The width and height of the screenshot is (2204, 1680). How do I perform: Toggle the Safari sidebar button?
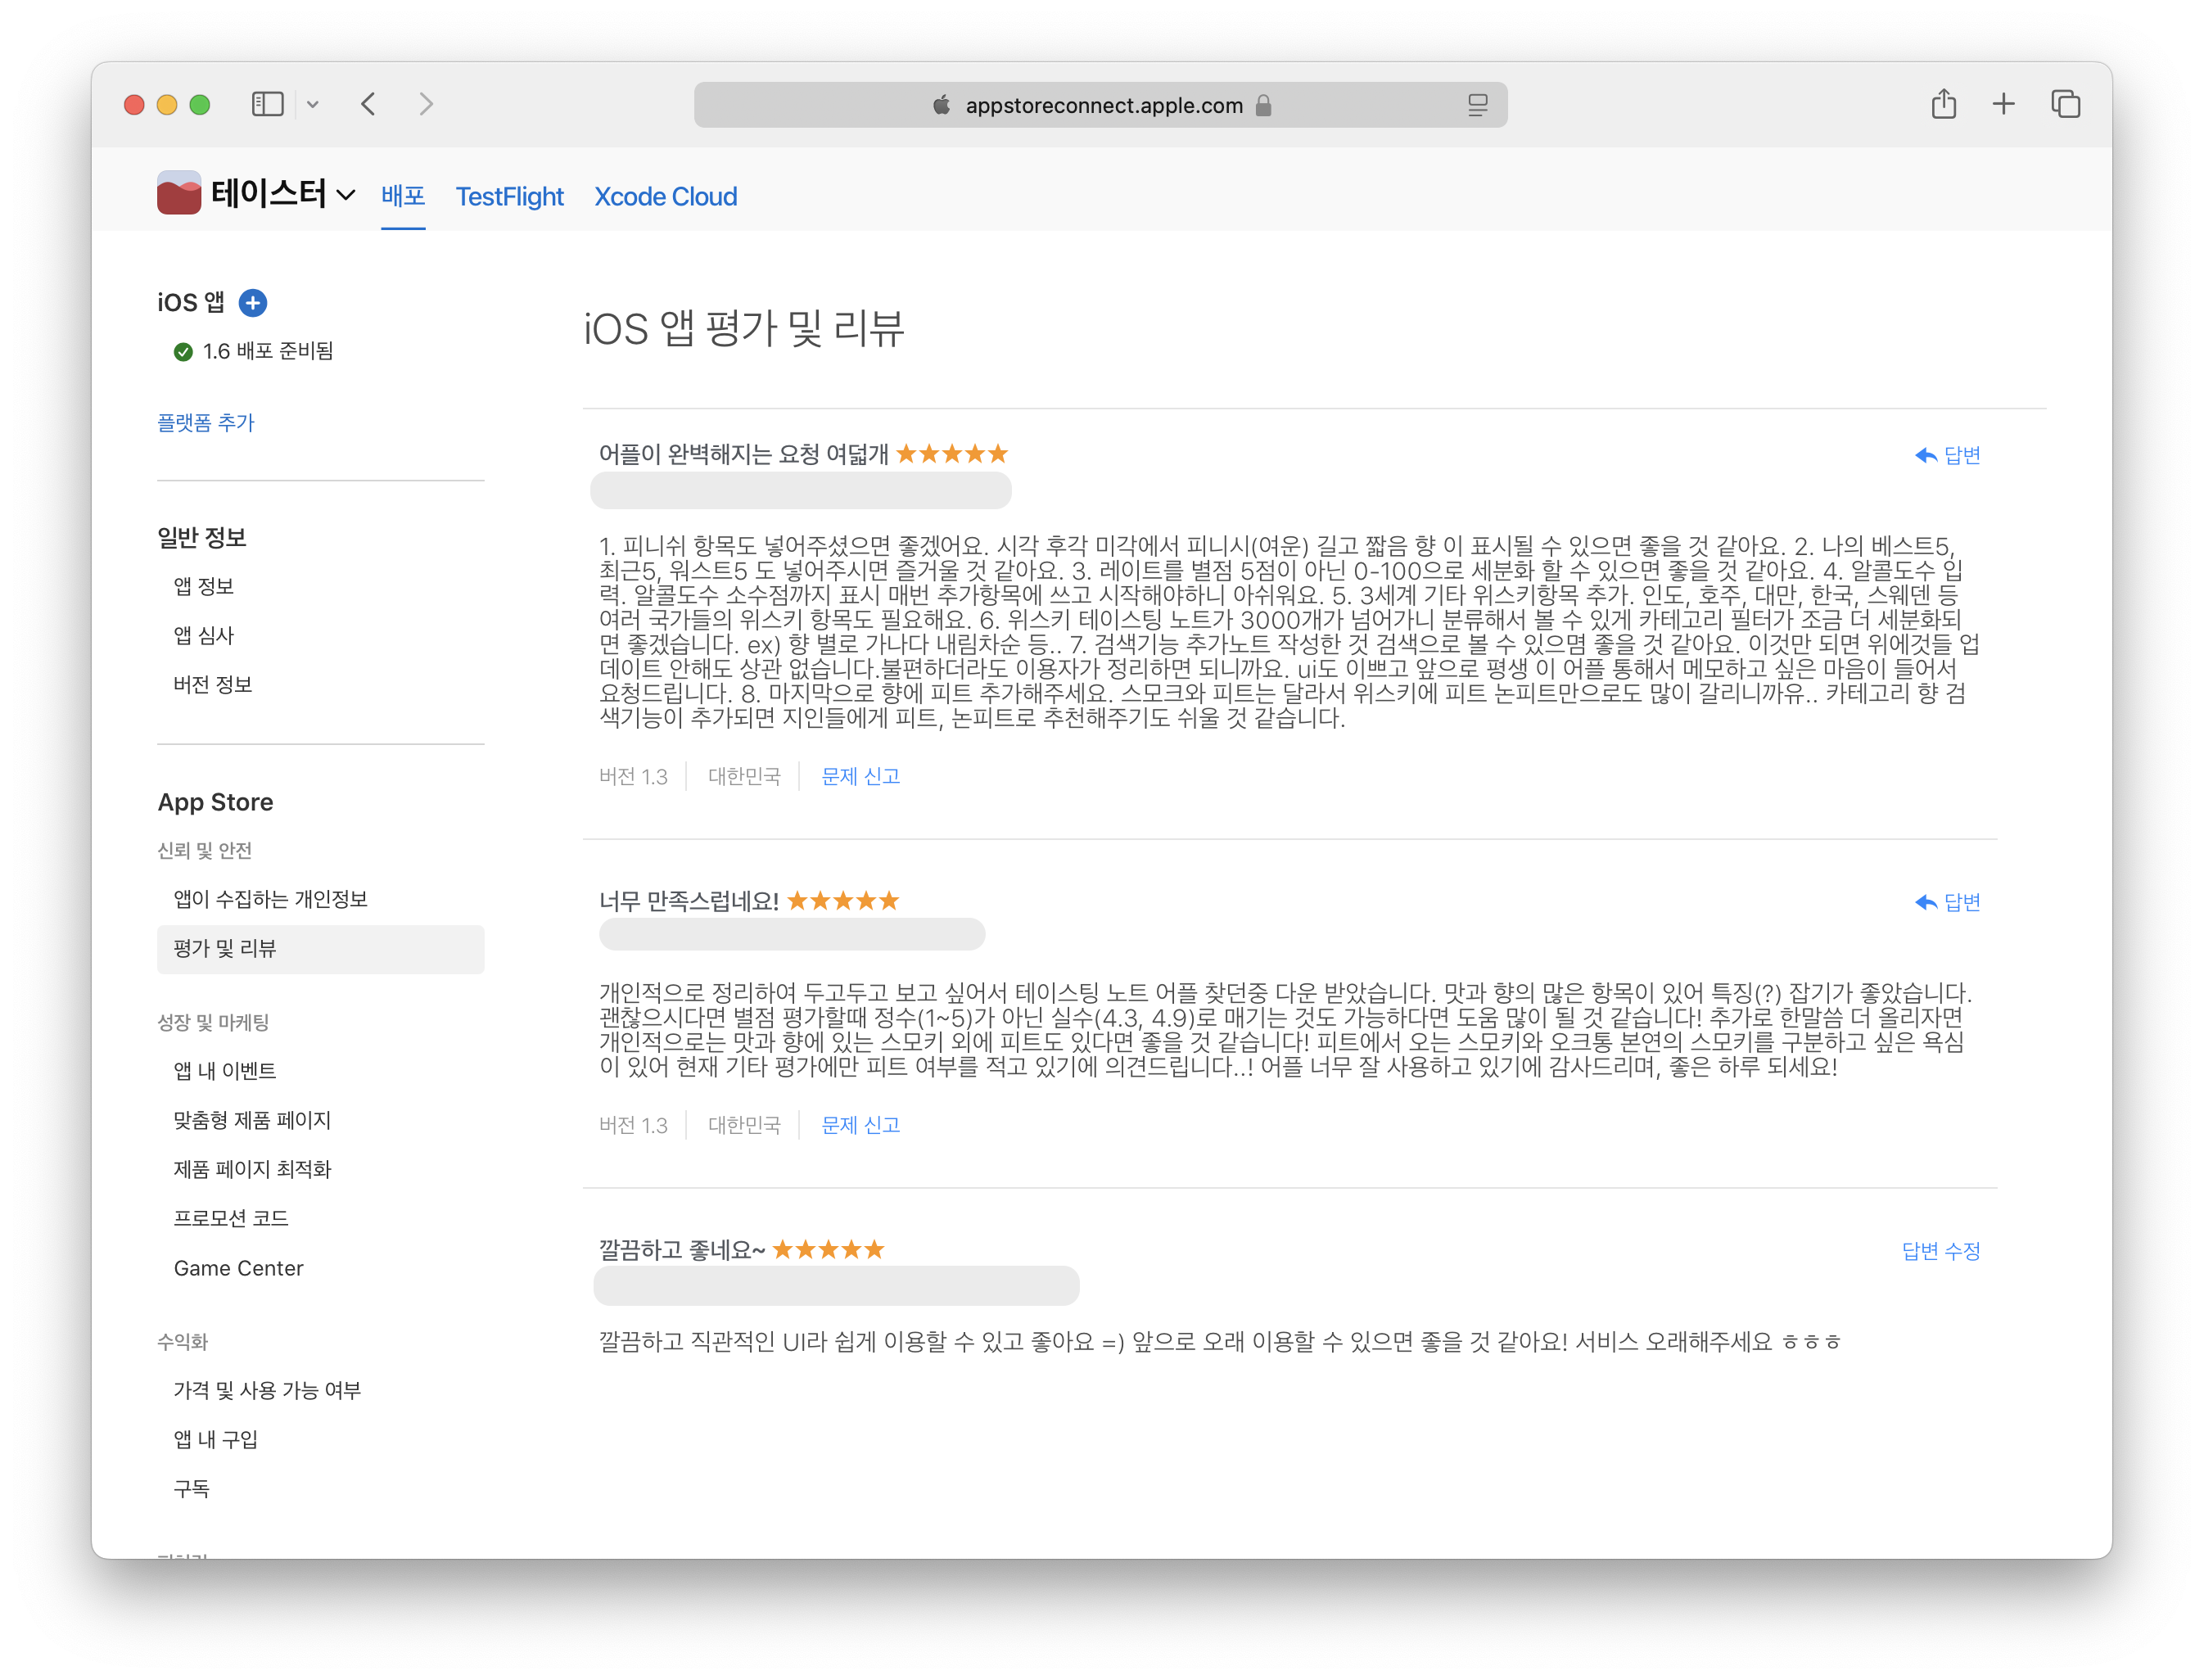click(x=267, y=104)
